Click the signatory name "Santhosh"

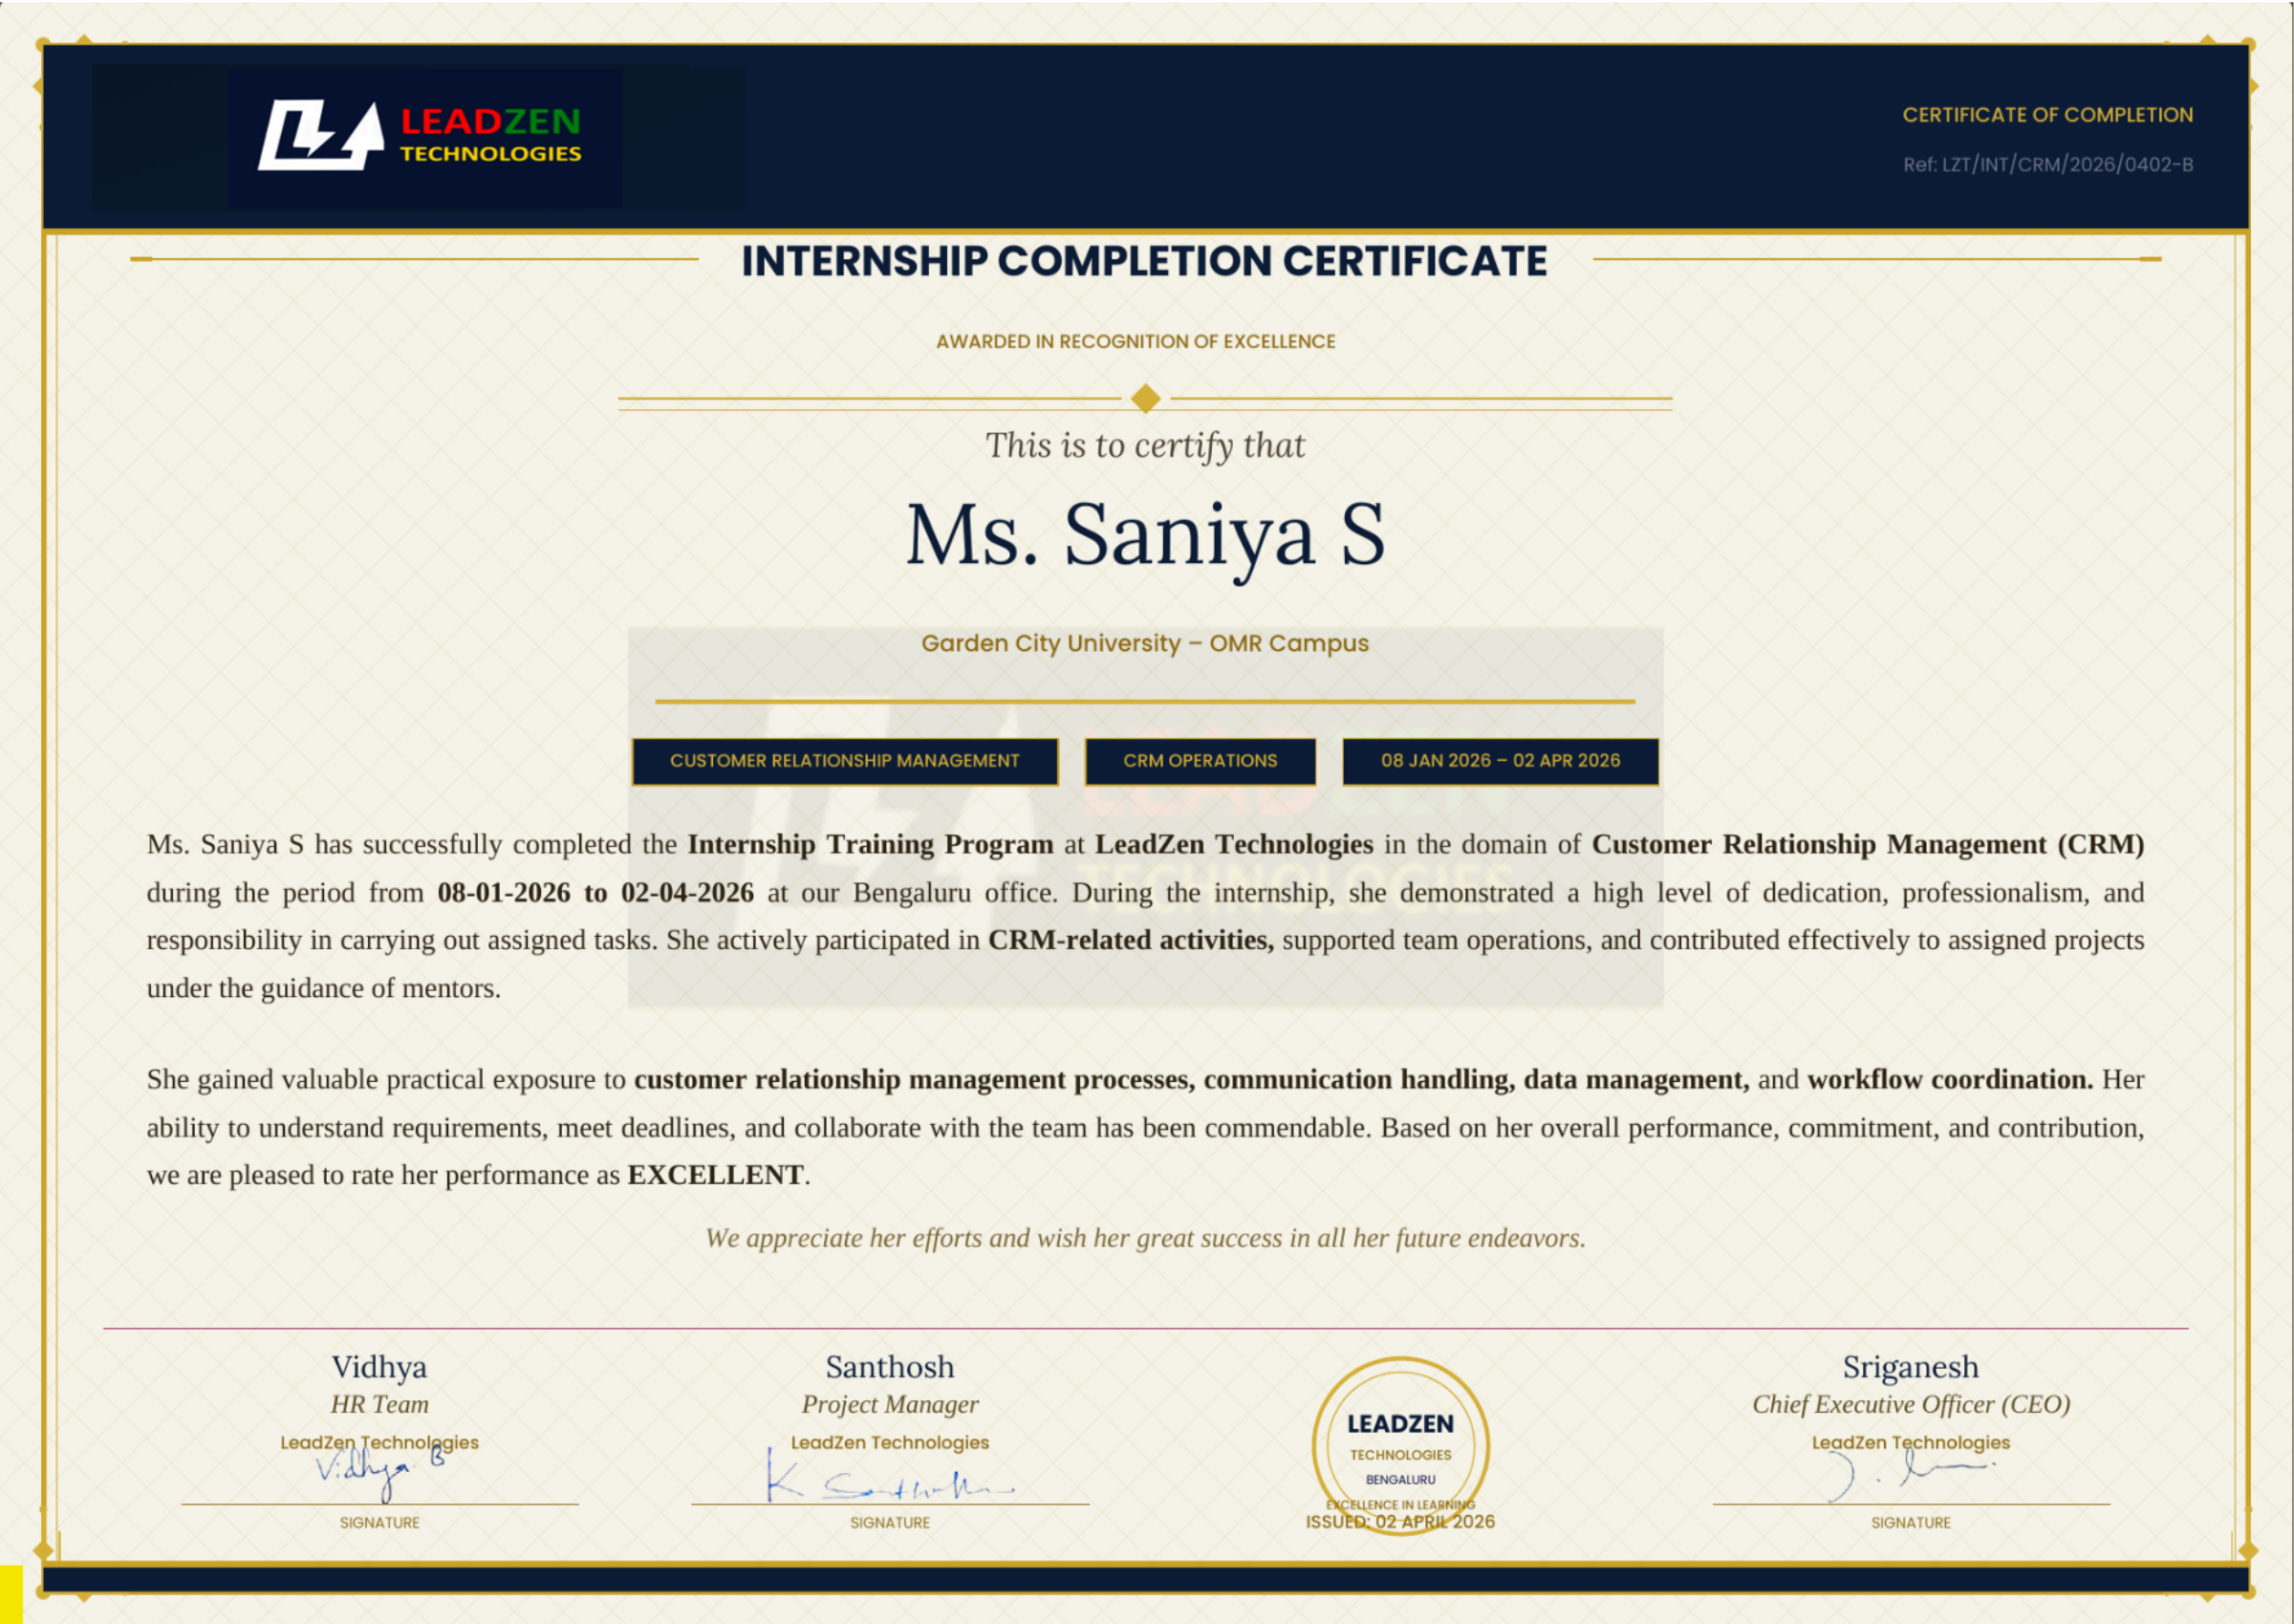(x=890, y=1366)
